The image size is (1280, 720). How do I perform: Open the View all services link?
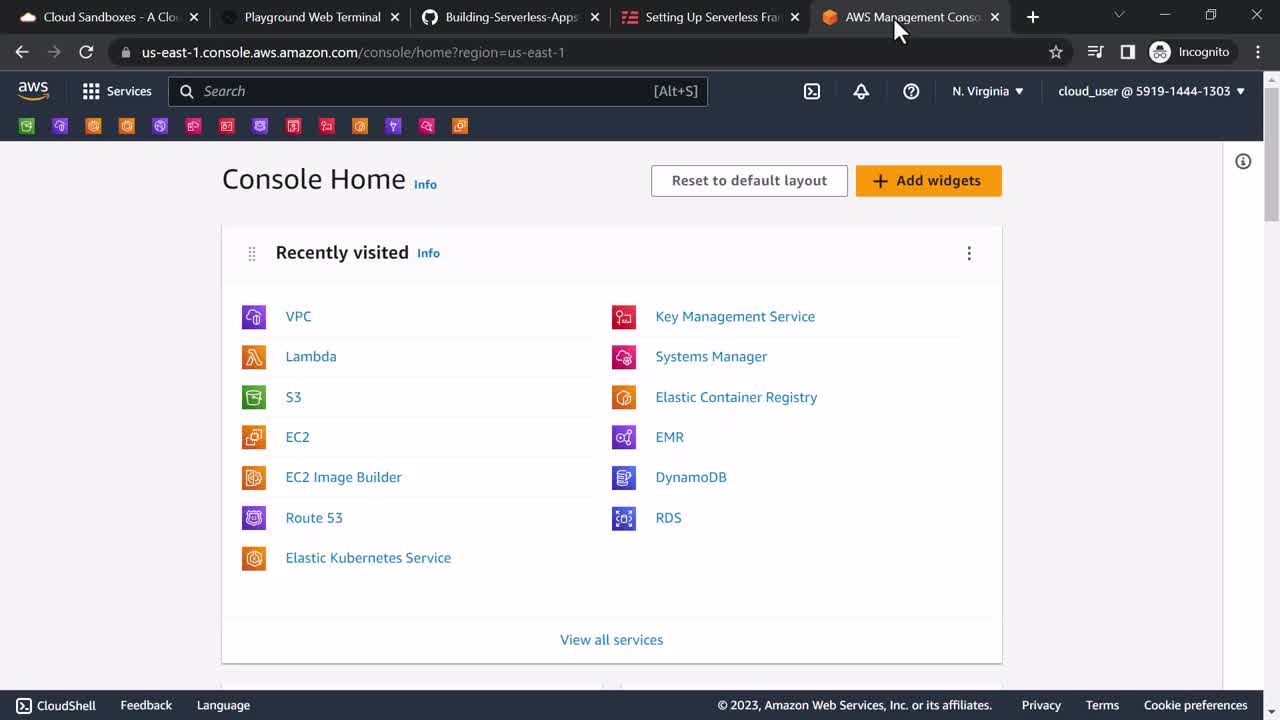click(611, 640)
